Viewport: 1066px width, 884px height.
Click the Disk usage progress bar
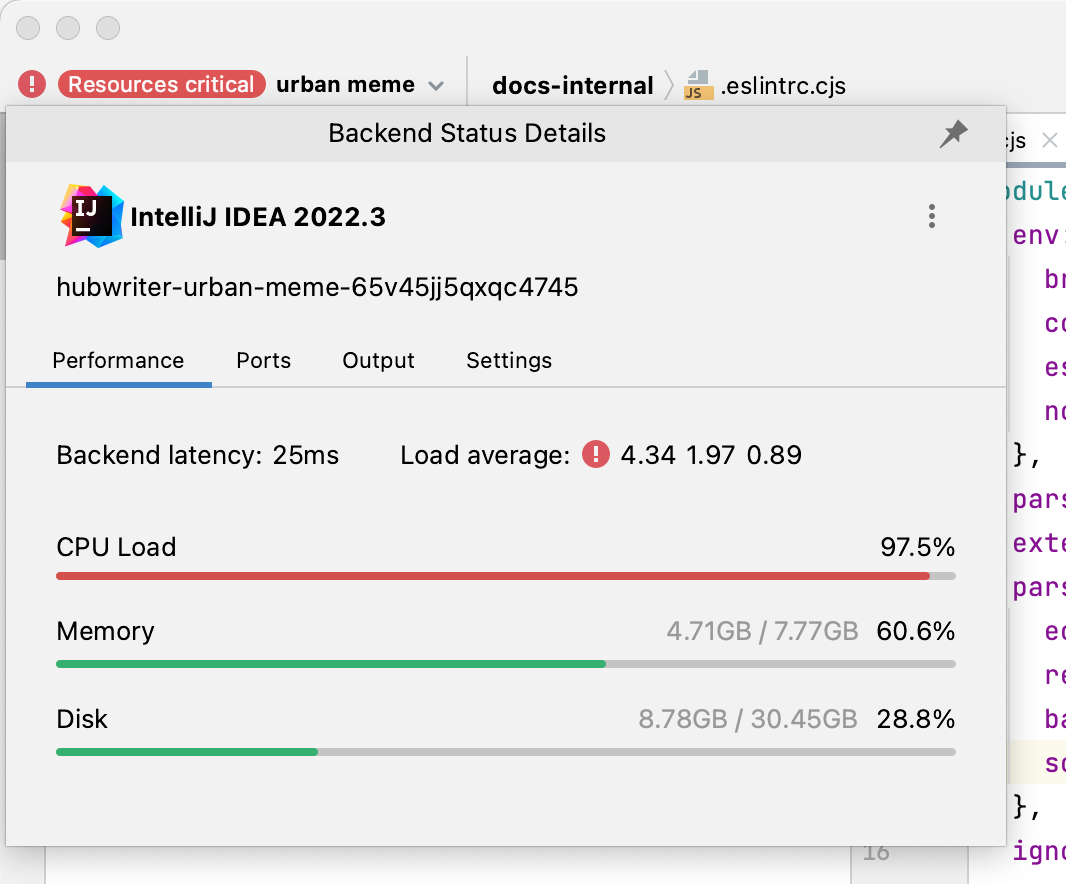pos(505,752)
